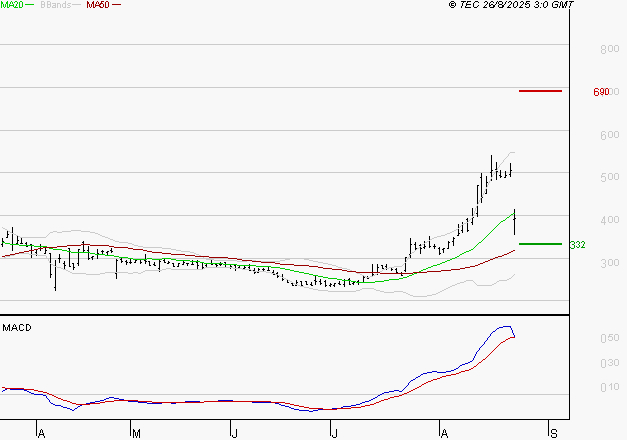
Task: Click the 030 MACD axis label
Action: pos(610,363)
